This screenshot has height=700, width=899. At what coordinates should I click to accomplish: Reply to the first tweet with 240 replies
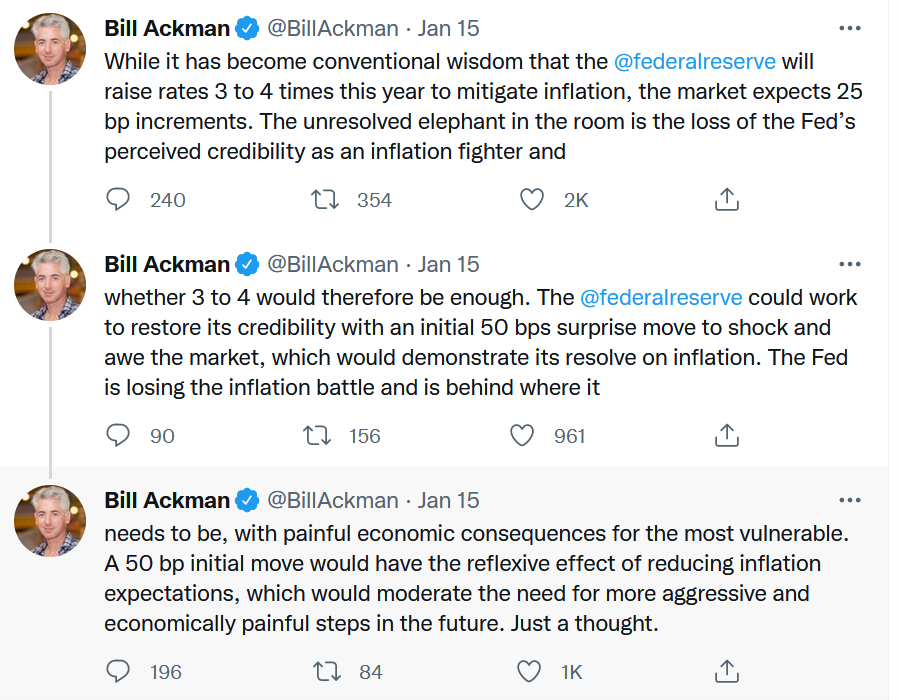tap(119, 200)
